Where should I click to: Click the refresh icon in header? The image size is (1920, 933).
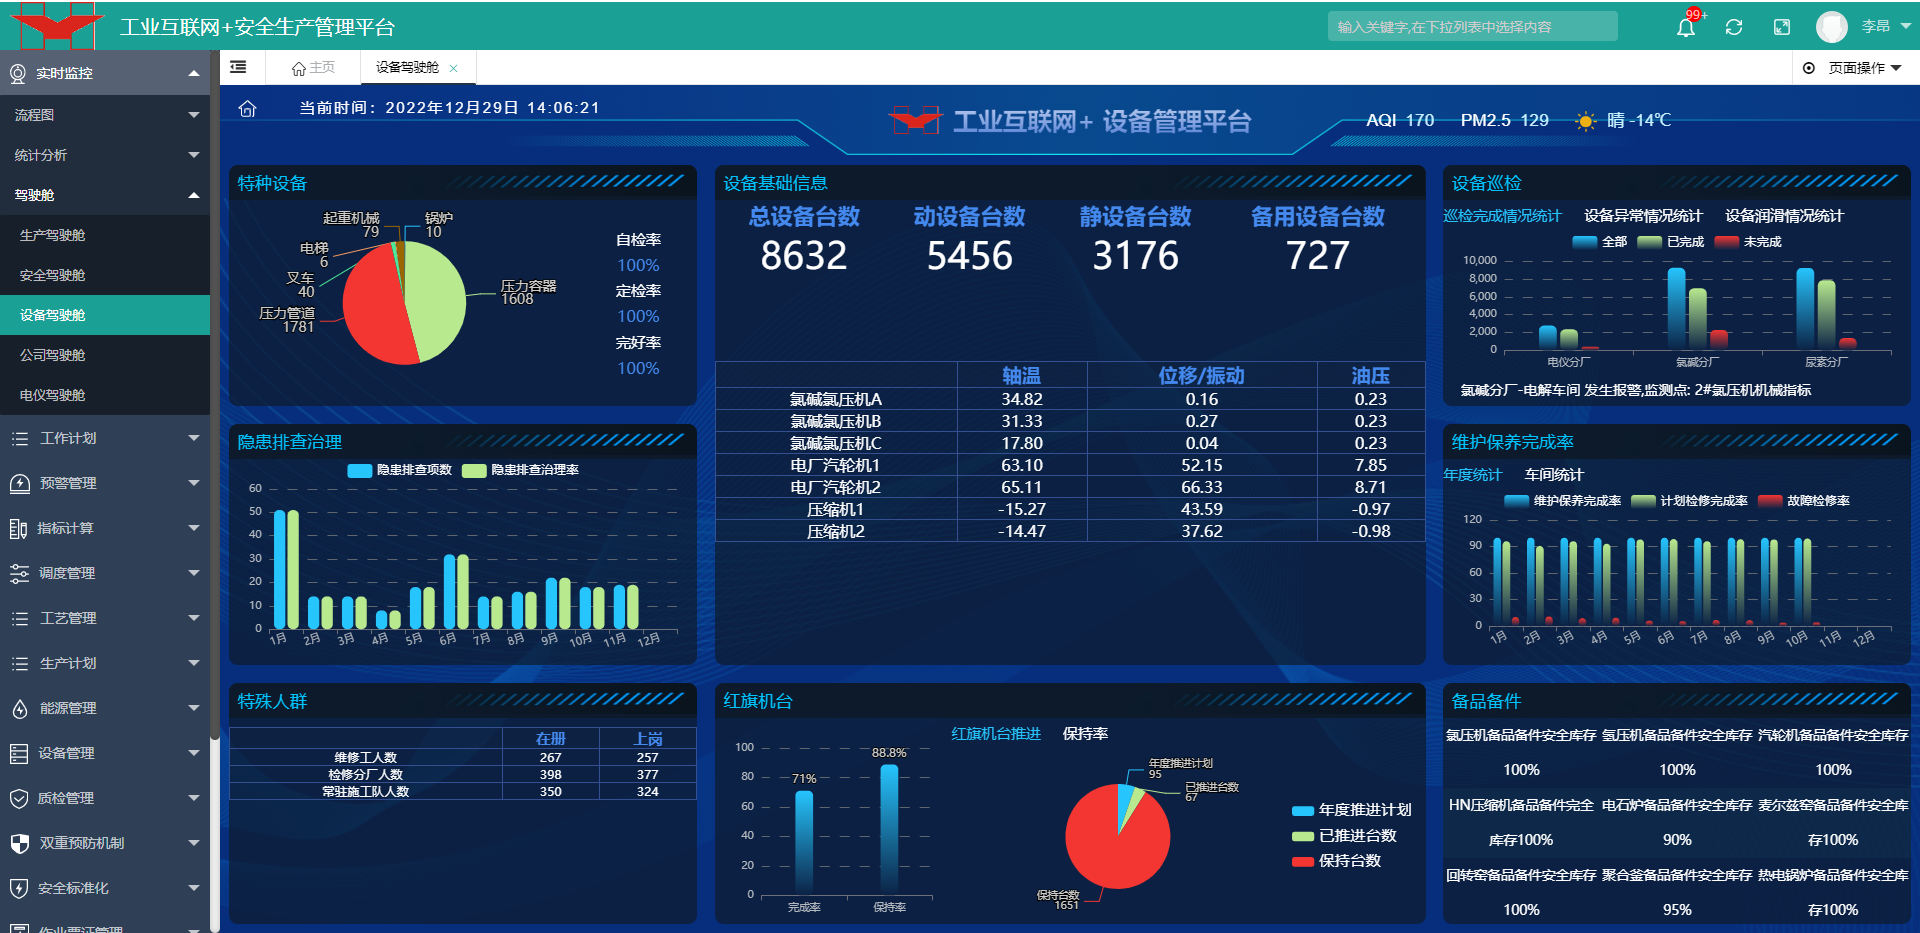pyautogui.click(x=1734, y=27)
